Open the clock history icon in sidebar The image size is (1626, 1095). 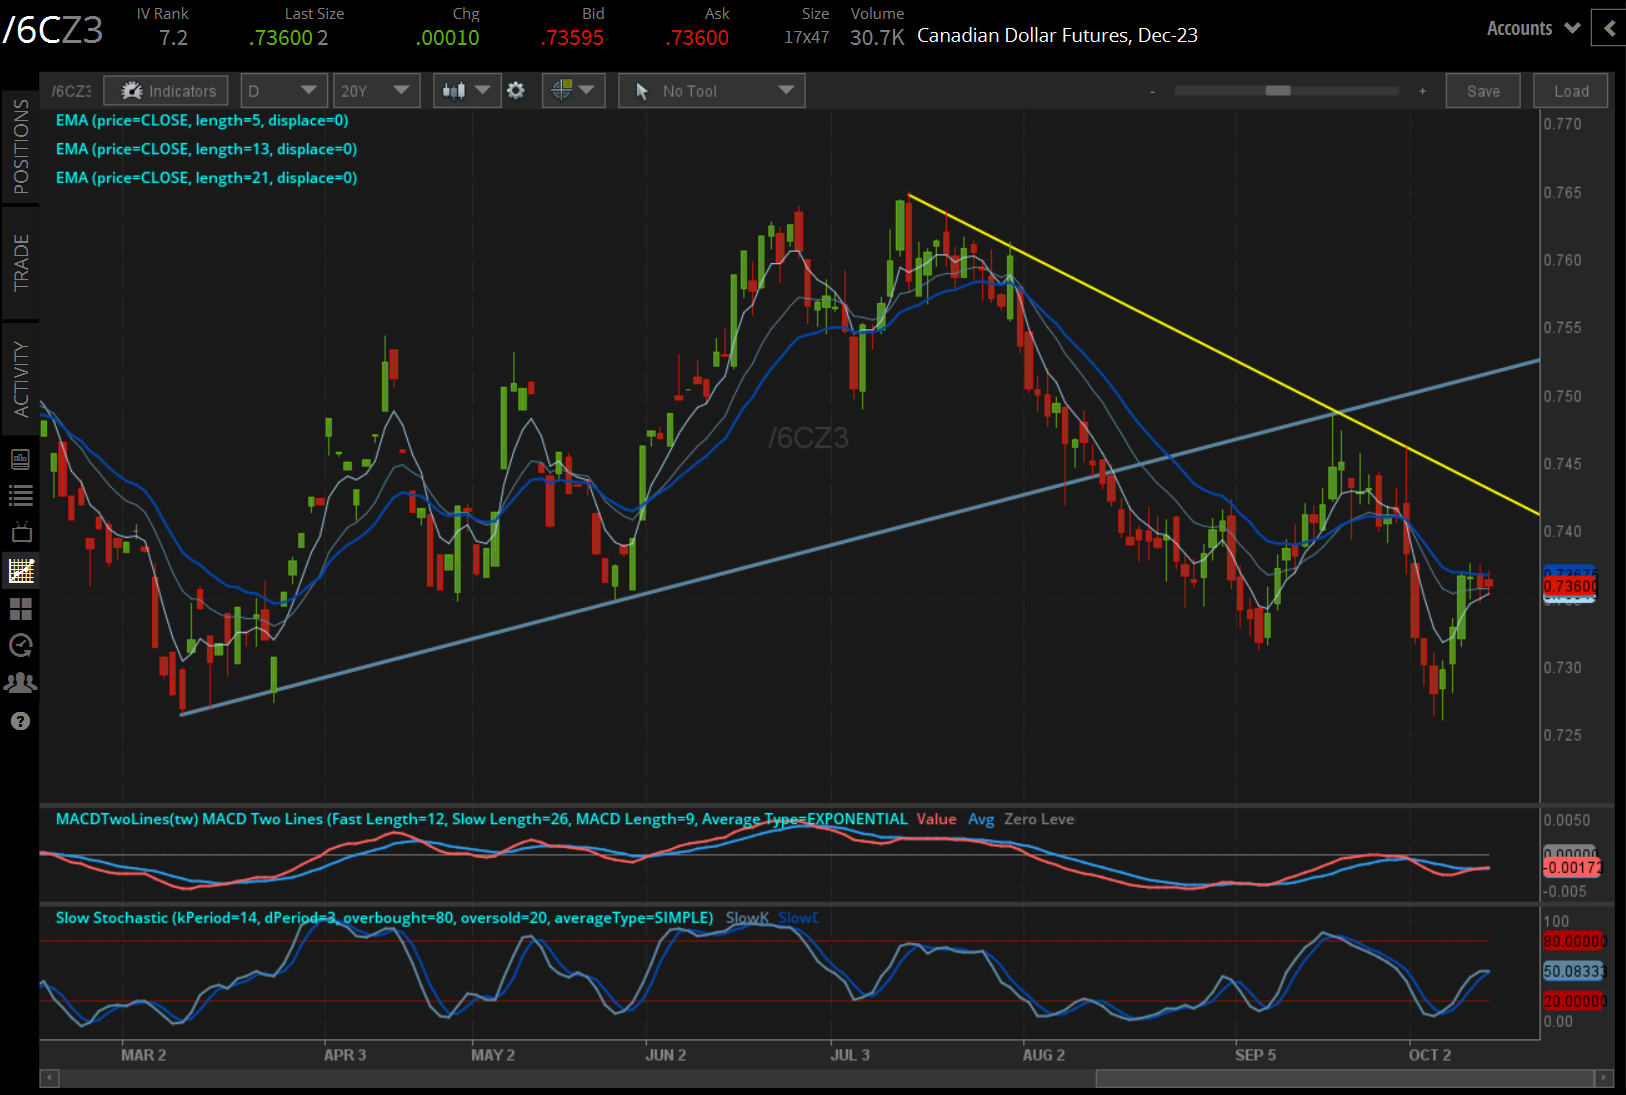click(20, 645)
